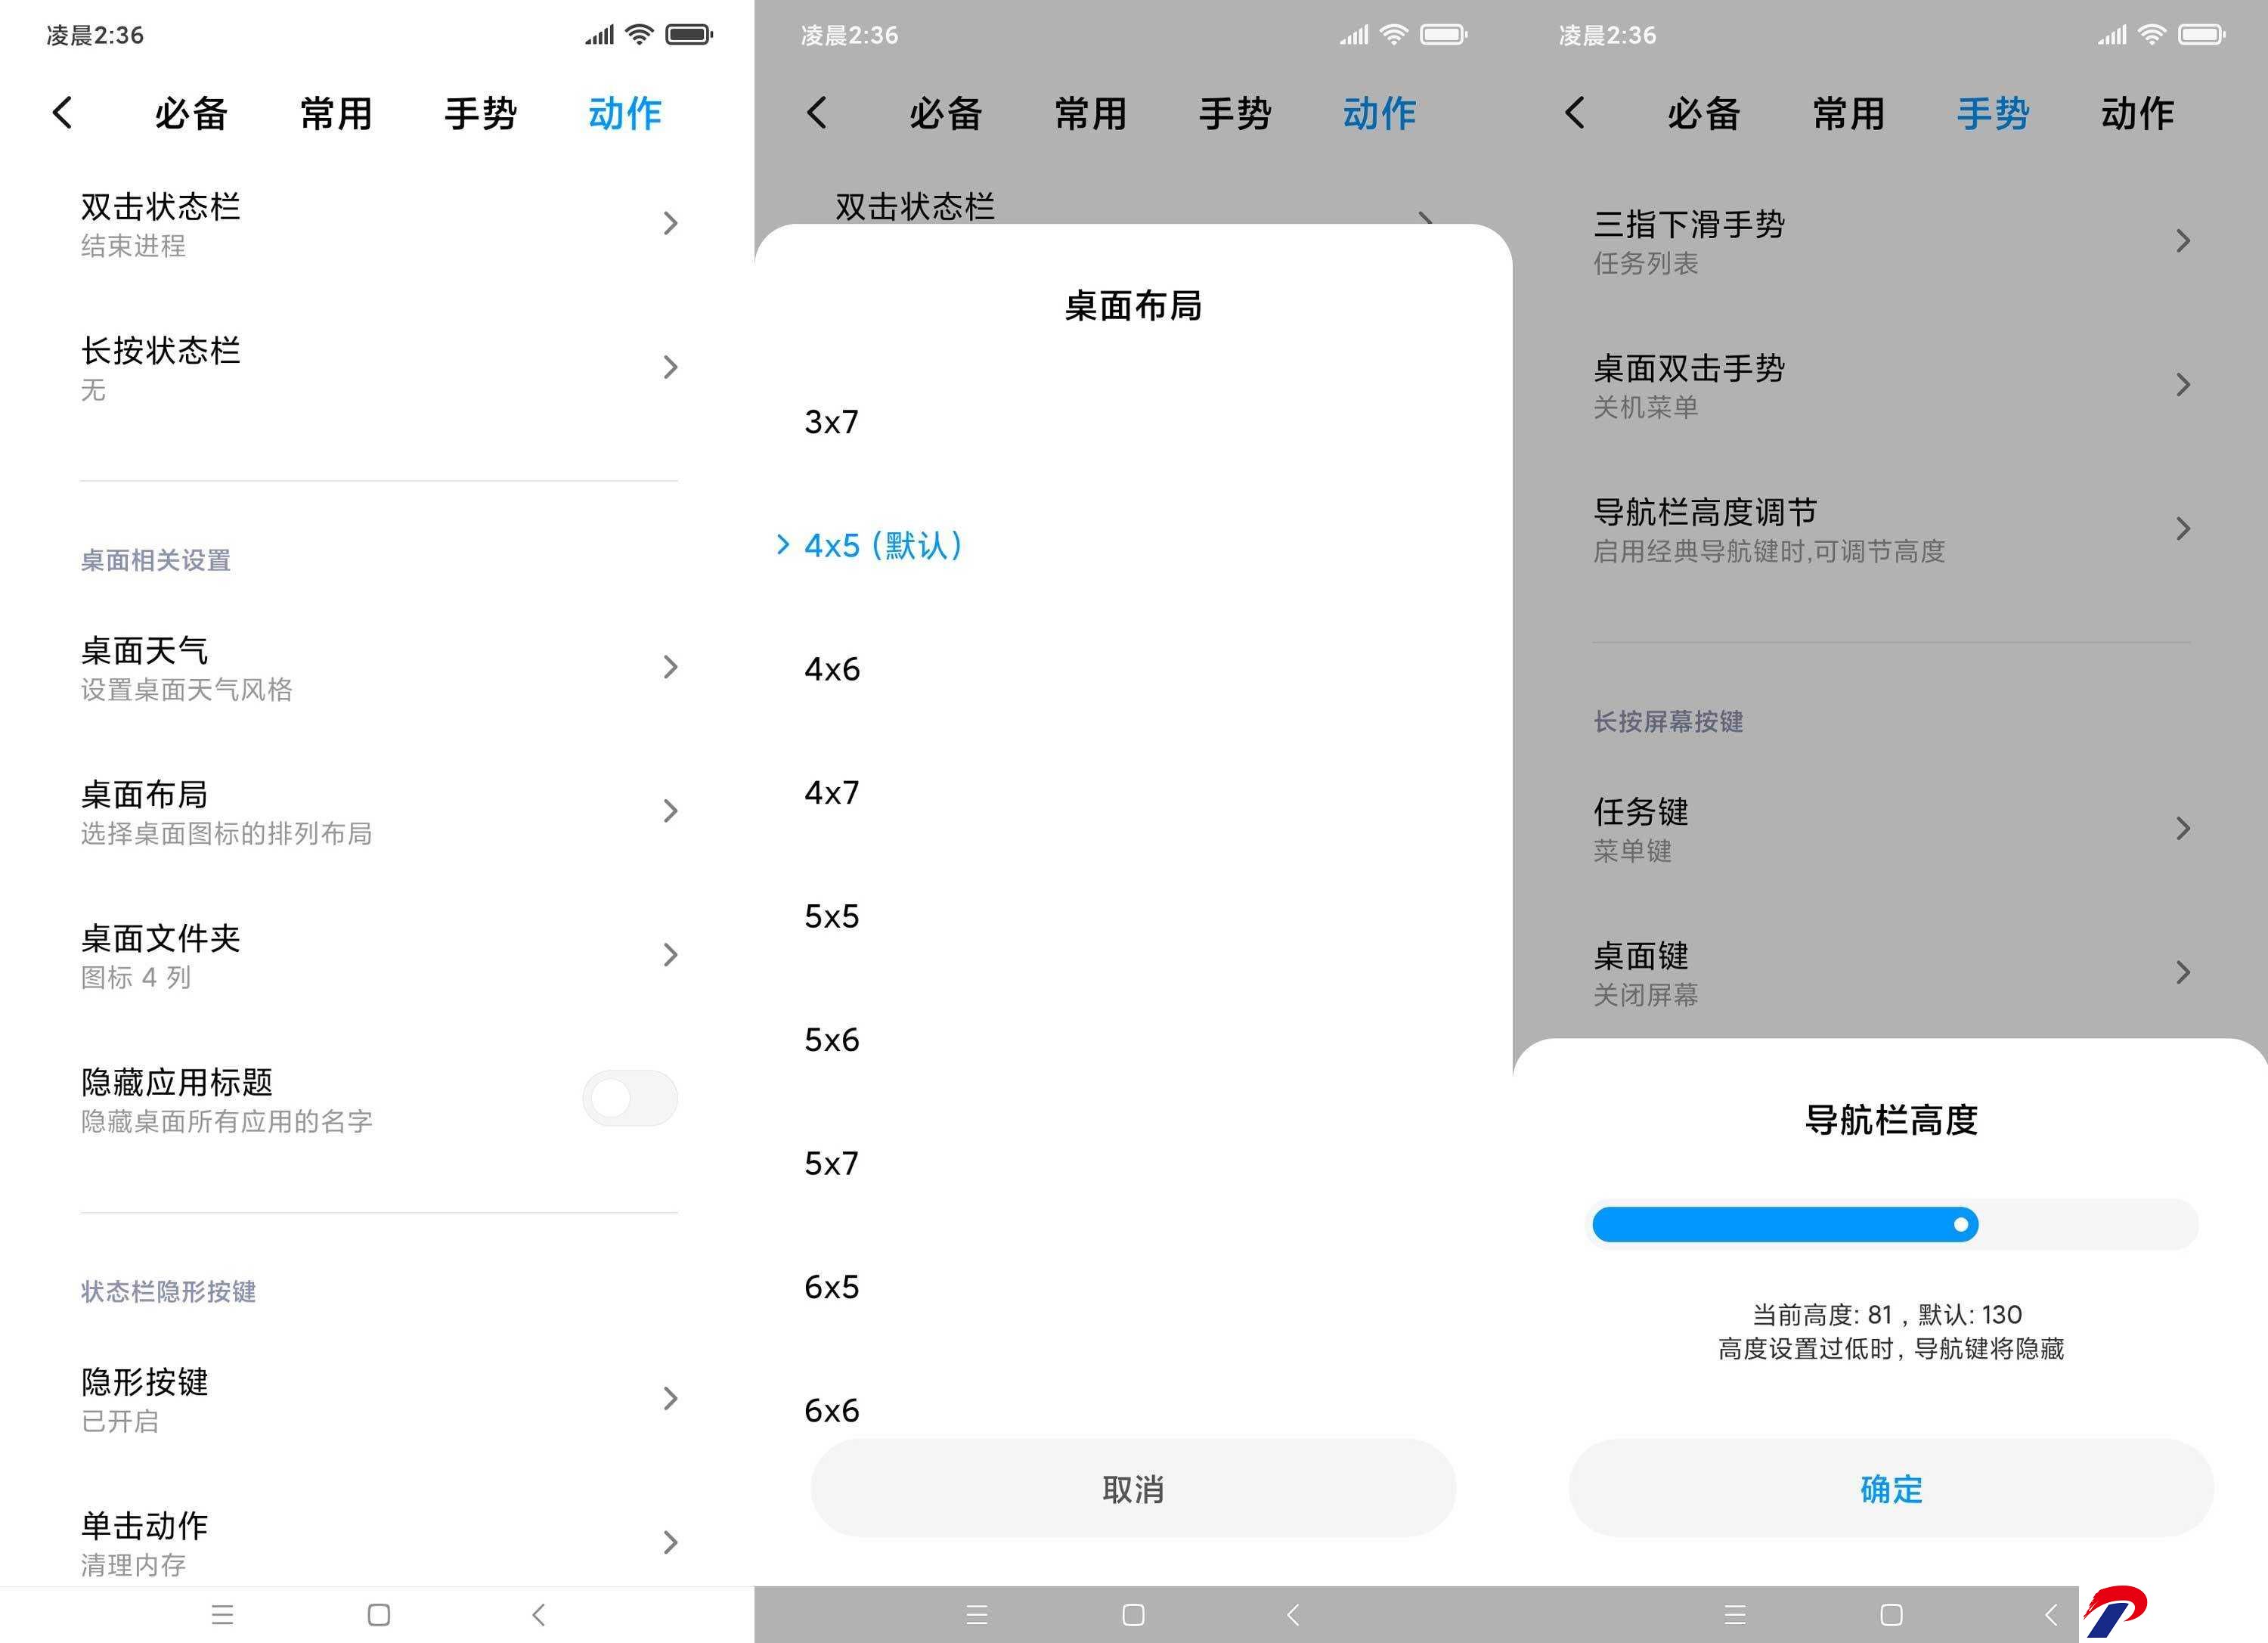
Task: Open the 桌面文件夹 图标 4 列 row
Action: (x=379, y=956)
